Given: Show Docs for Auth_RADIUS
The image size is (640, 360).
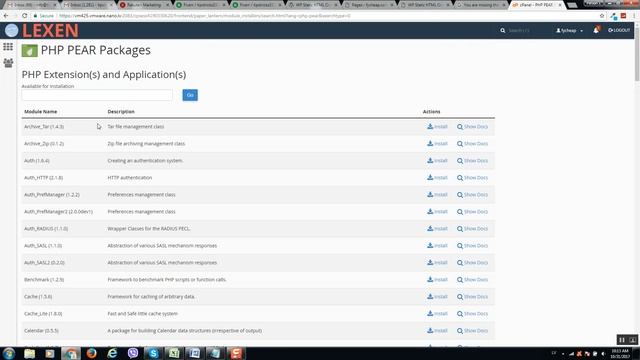Looking at the screenshot, I should click(472, 229).
